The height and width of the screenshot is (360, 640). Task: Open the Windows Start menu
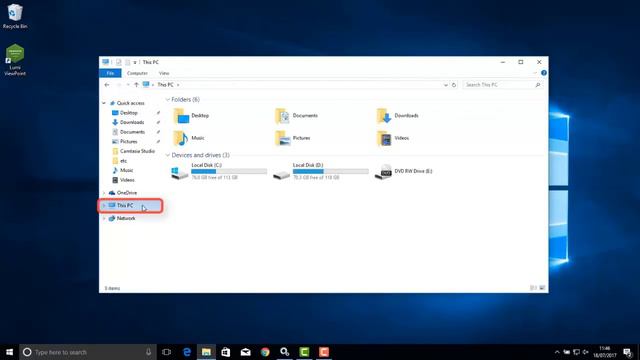pos(9,352)
